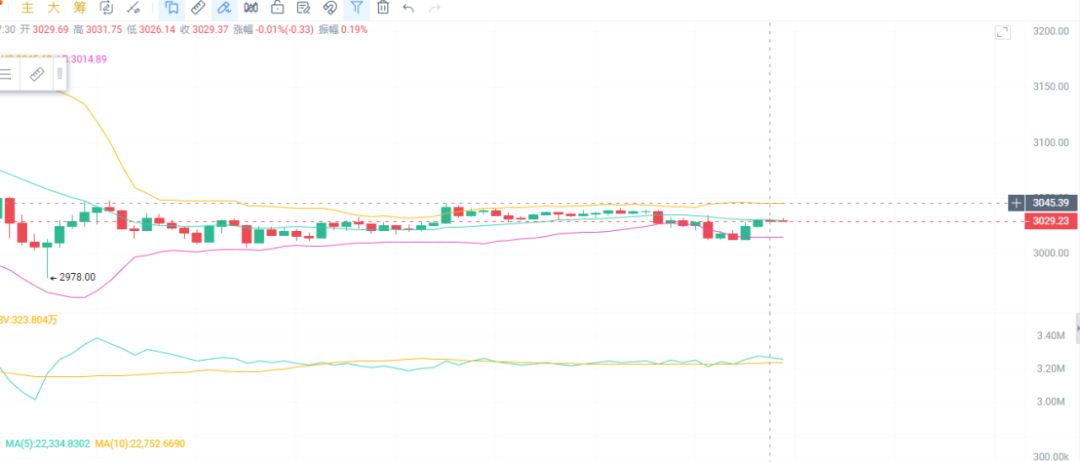The width and height of the screenshot is (1080, 462).
Task: Click the 大 indicator button in toolbar
Action: 53,8
